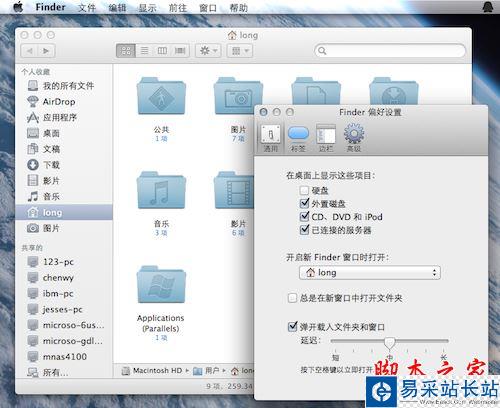The image size is (500, 408).
Task: Click the QQ penguin menu bar icon
Action: (x=489, y=7)
